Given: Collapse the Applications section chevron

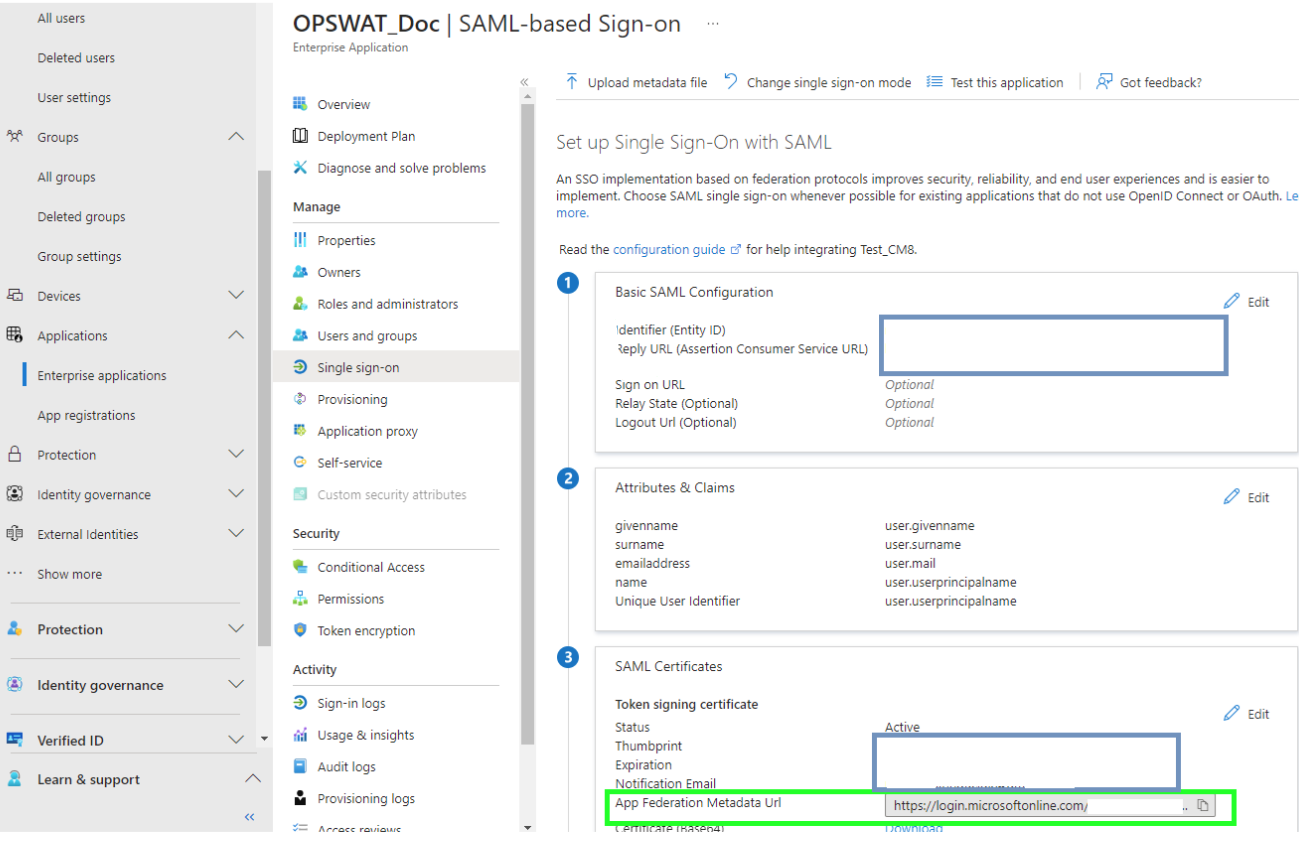Looking at the screenshot, I should point(236,336).
